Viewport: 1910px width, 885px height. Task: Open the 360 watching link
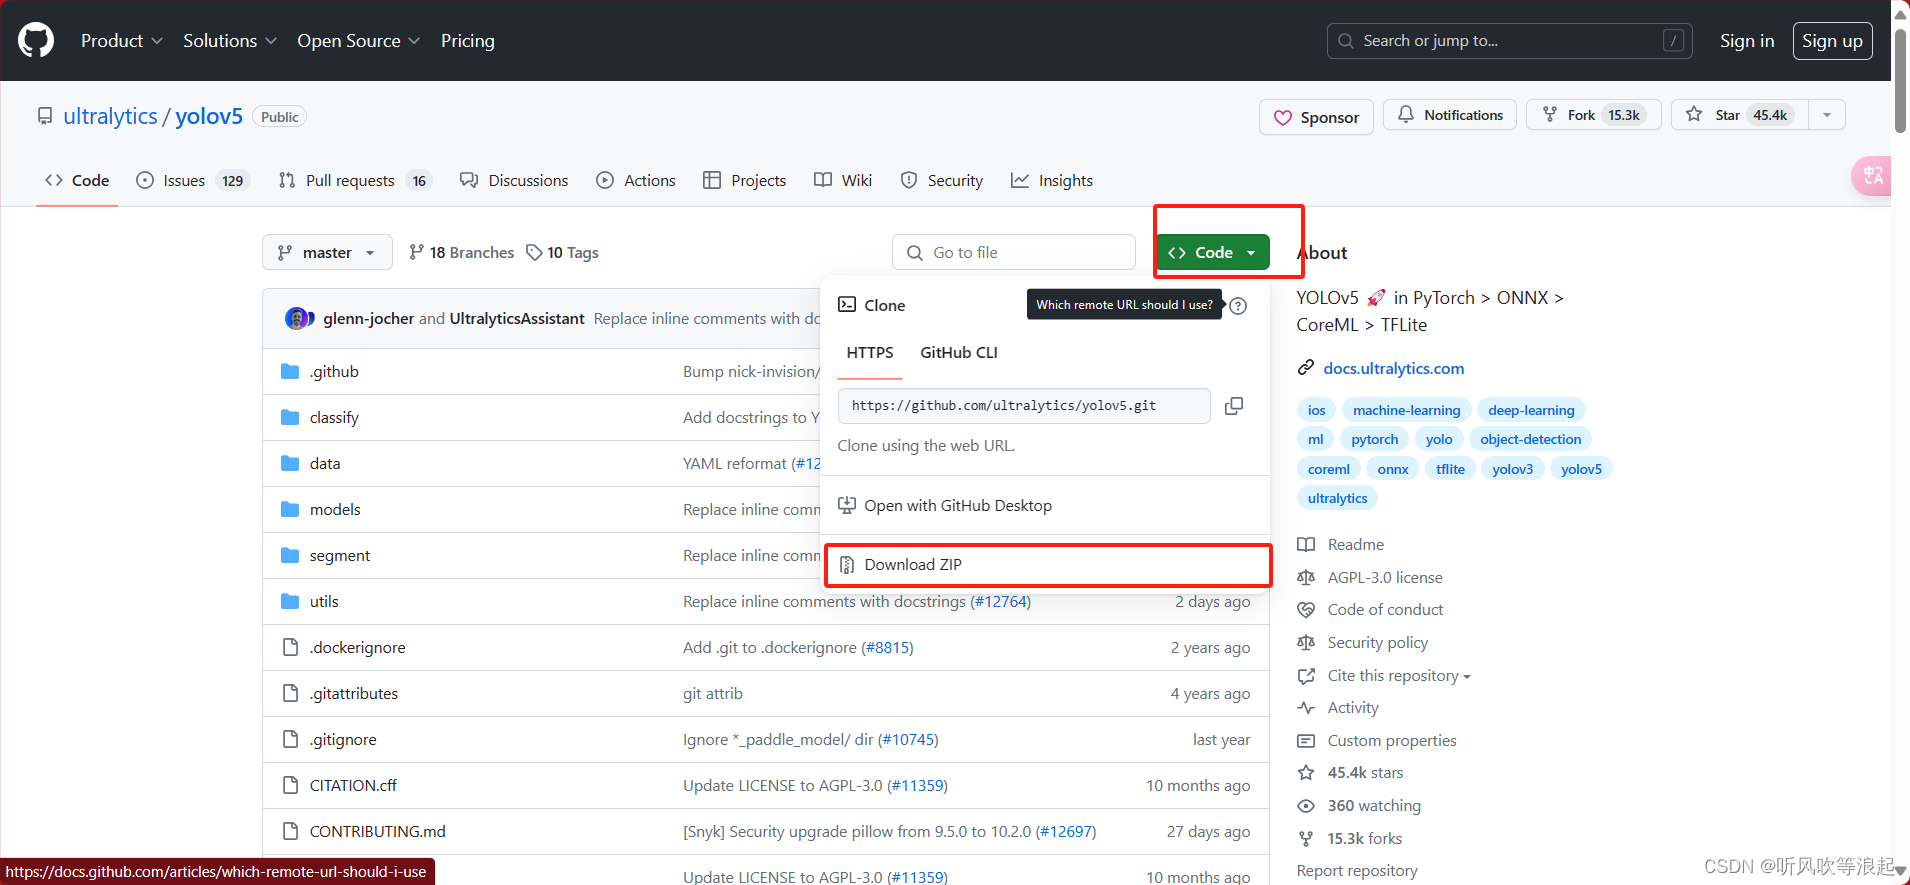tap(1359, 806)
